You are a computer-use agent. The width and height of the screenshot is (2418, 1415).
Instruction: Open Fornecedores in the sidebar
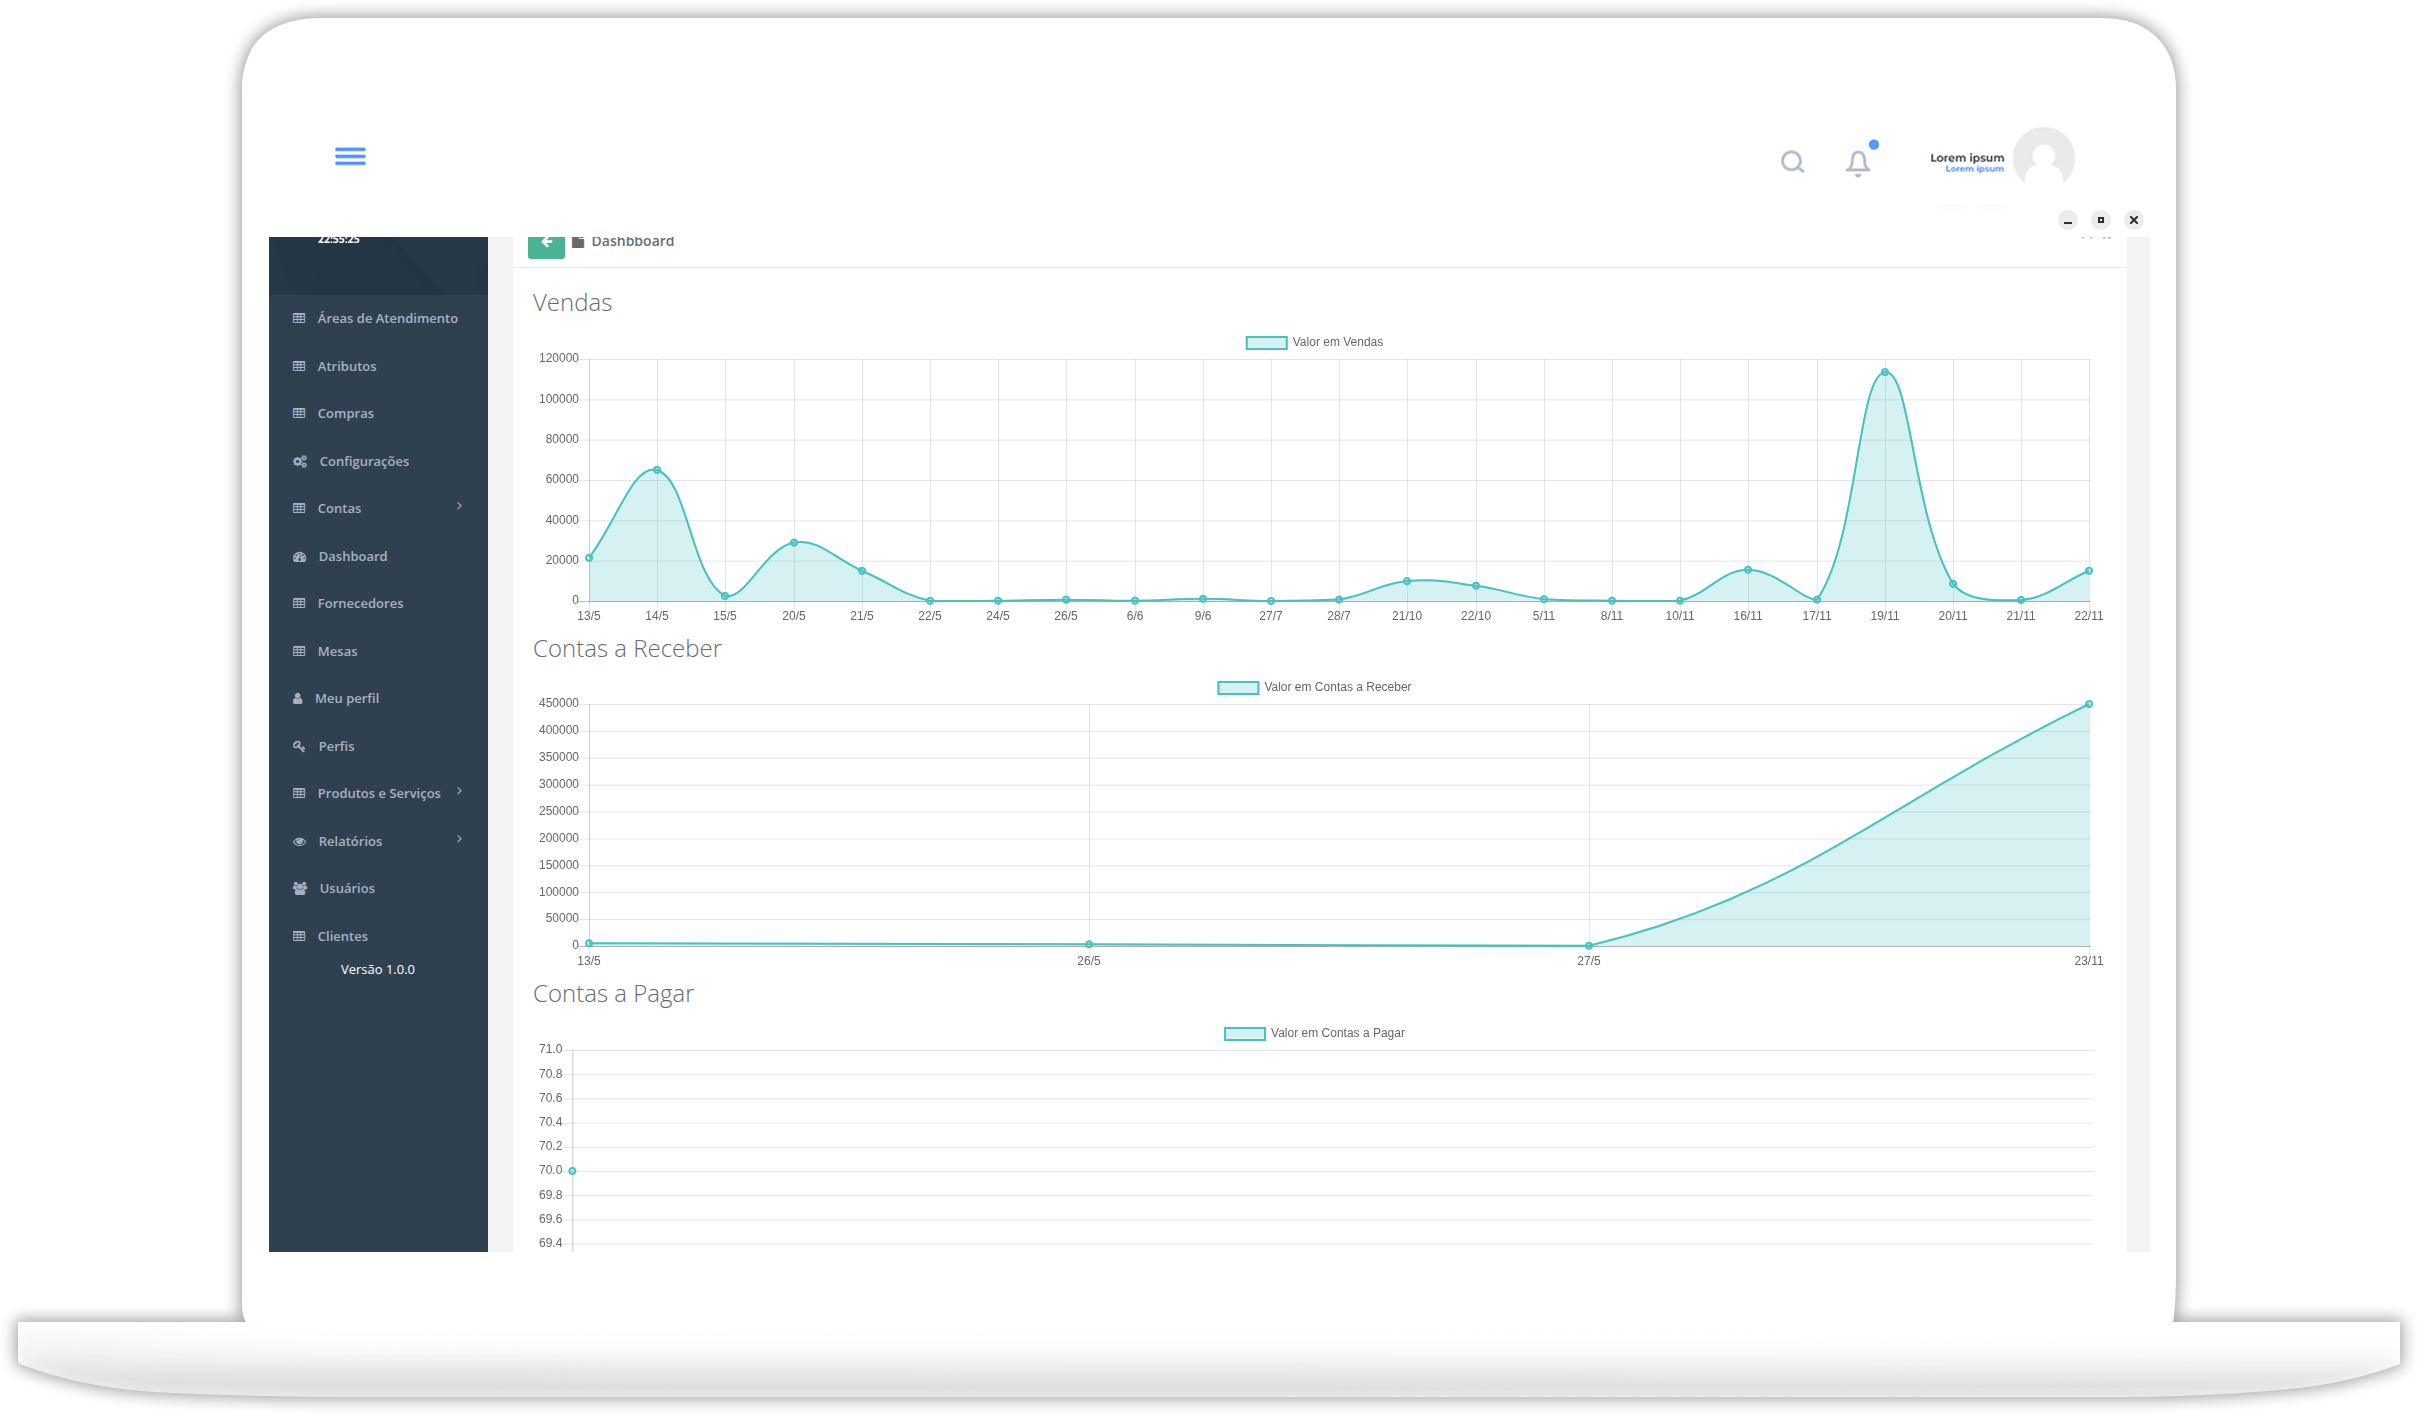[360, 604]
